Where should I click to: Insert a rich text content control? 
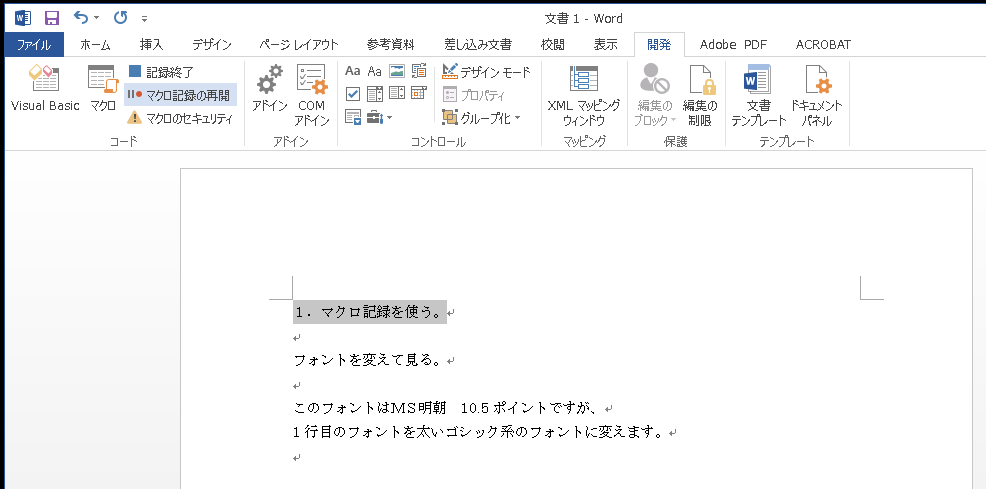[353, 71]
